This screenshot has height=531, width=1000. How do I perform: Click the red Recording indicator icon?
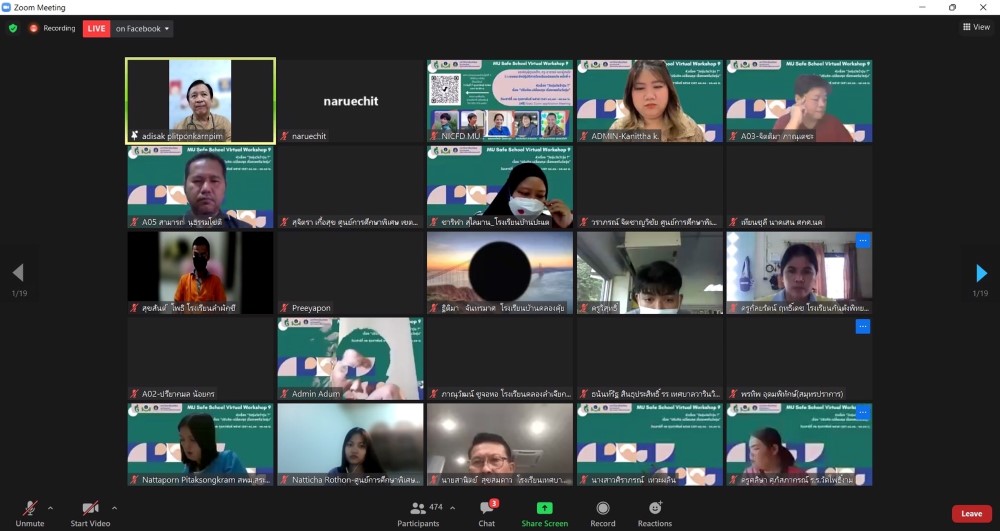(x=34, y=28)
